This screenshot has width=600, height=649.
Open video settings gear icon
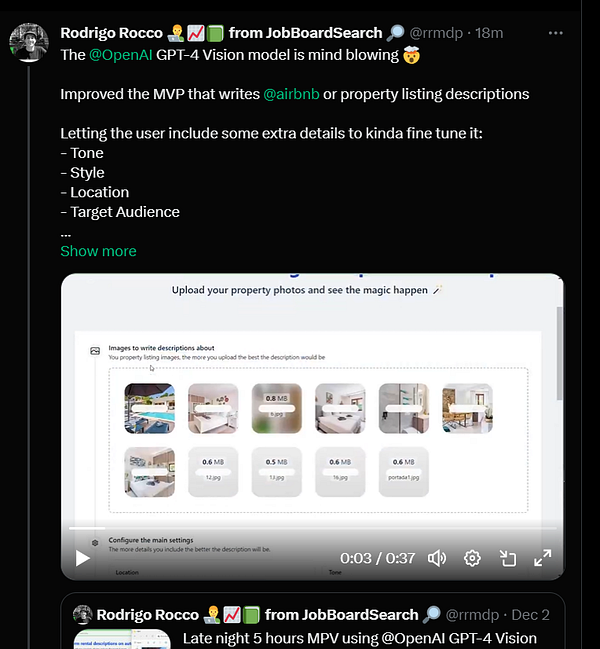[473, 558]
